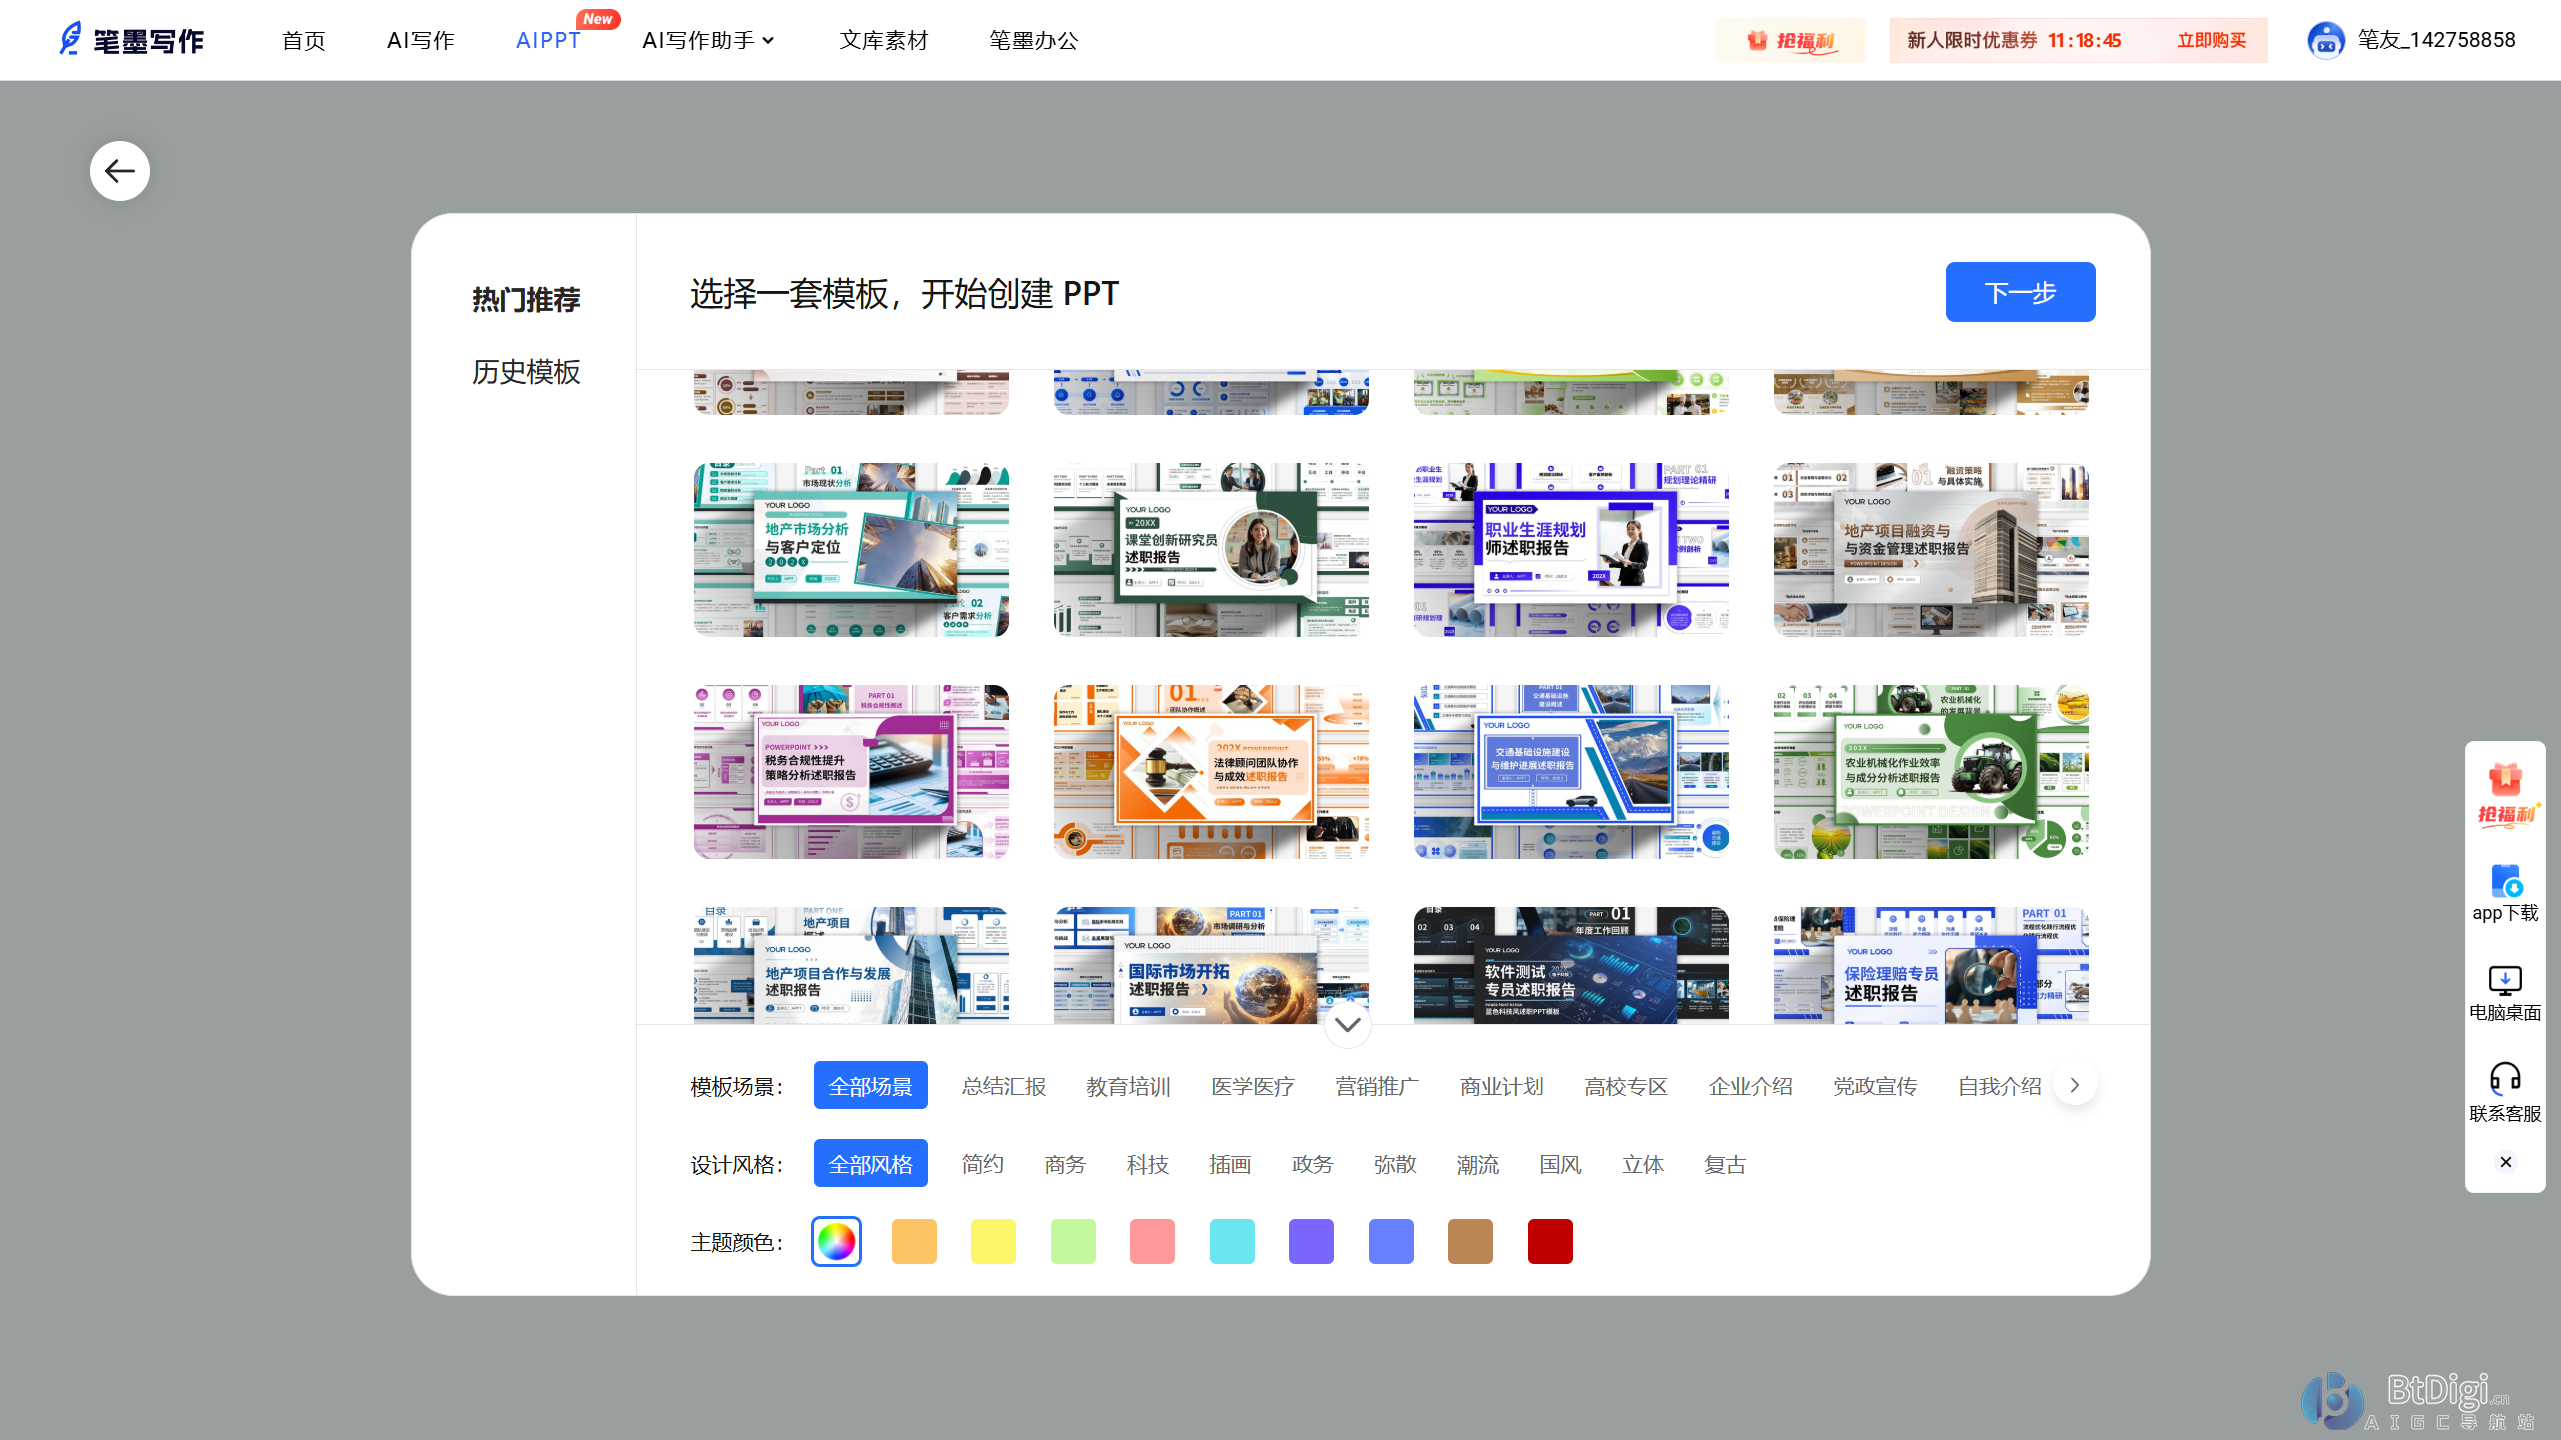This screenshot has height=1440, width=2561.
Task: Open the user avatar icon
Action: point(2325,40)
